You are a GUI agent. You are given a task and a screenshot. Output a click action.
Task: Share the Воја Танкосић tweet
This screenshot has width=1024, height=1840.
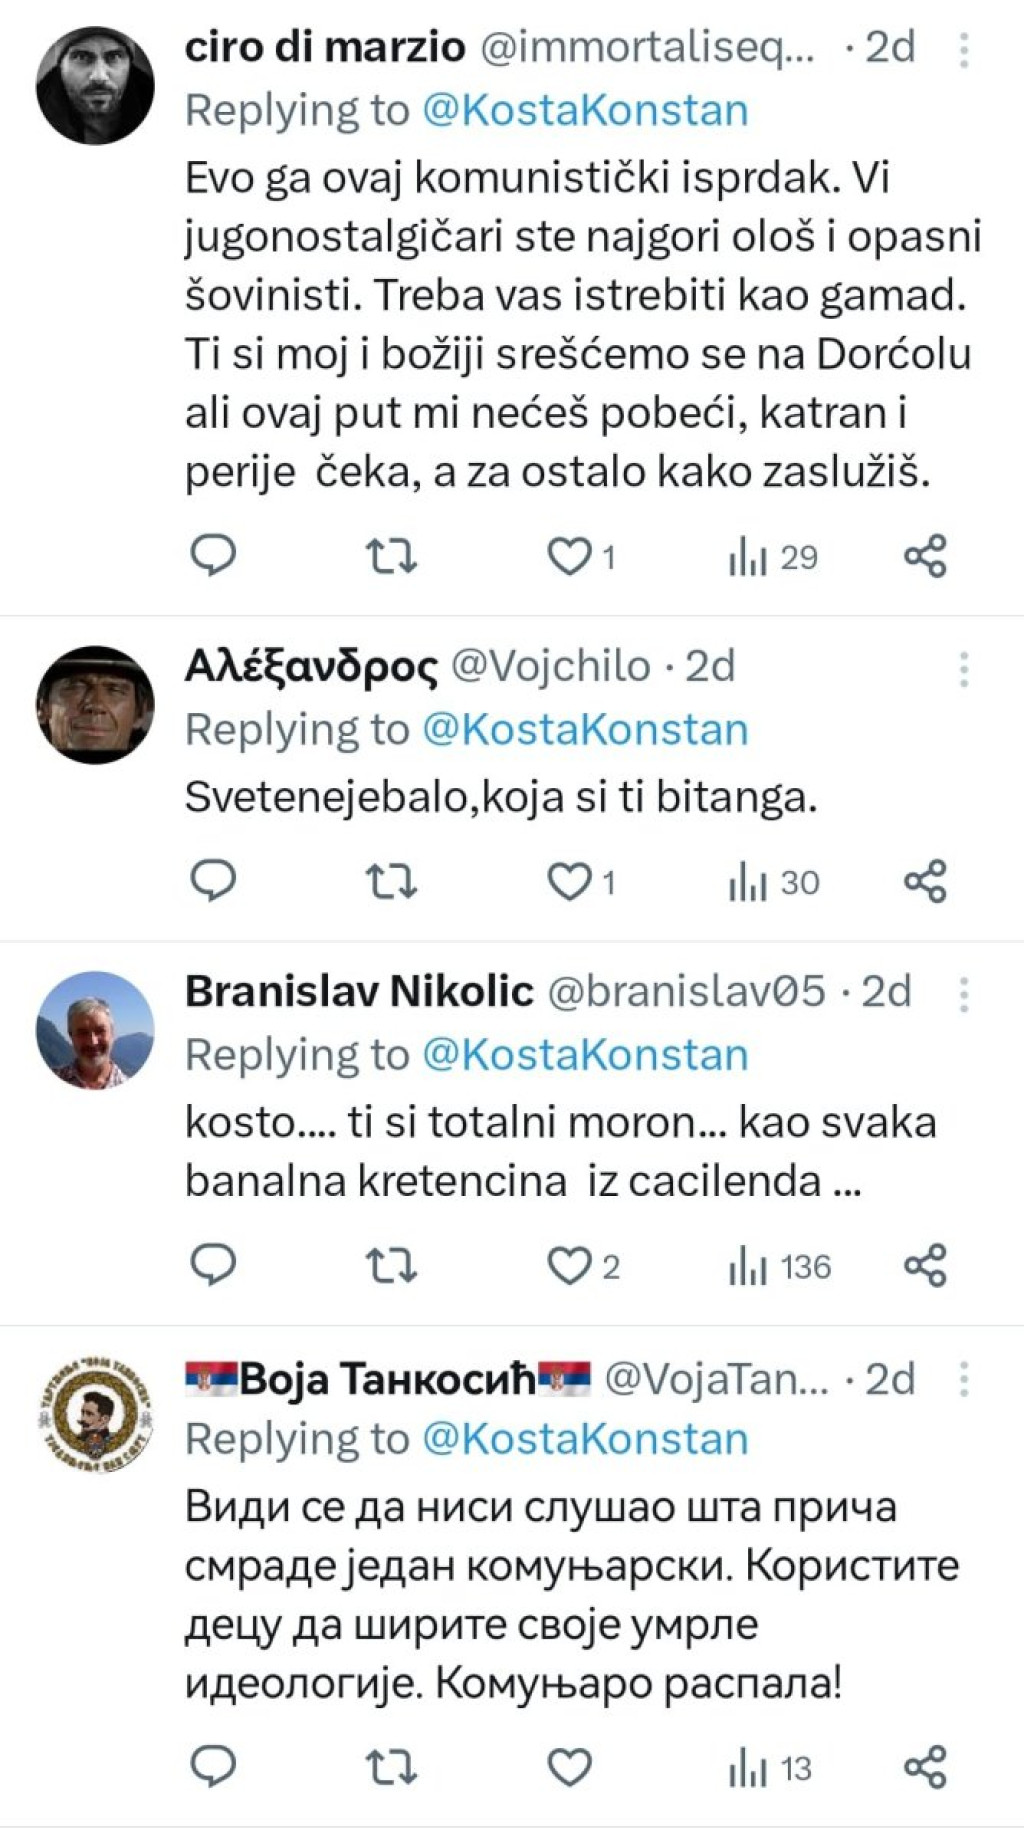[x=925, y=1767]
